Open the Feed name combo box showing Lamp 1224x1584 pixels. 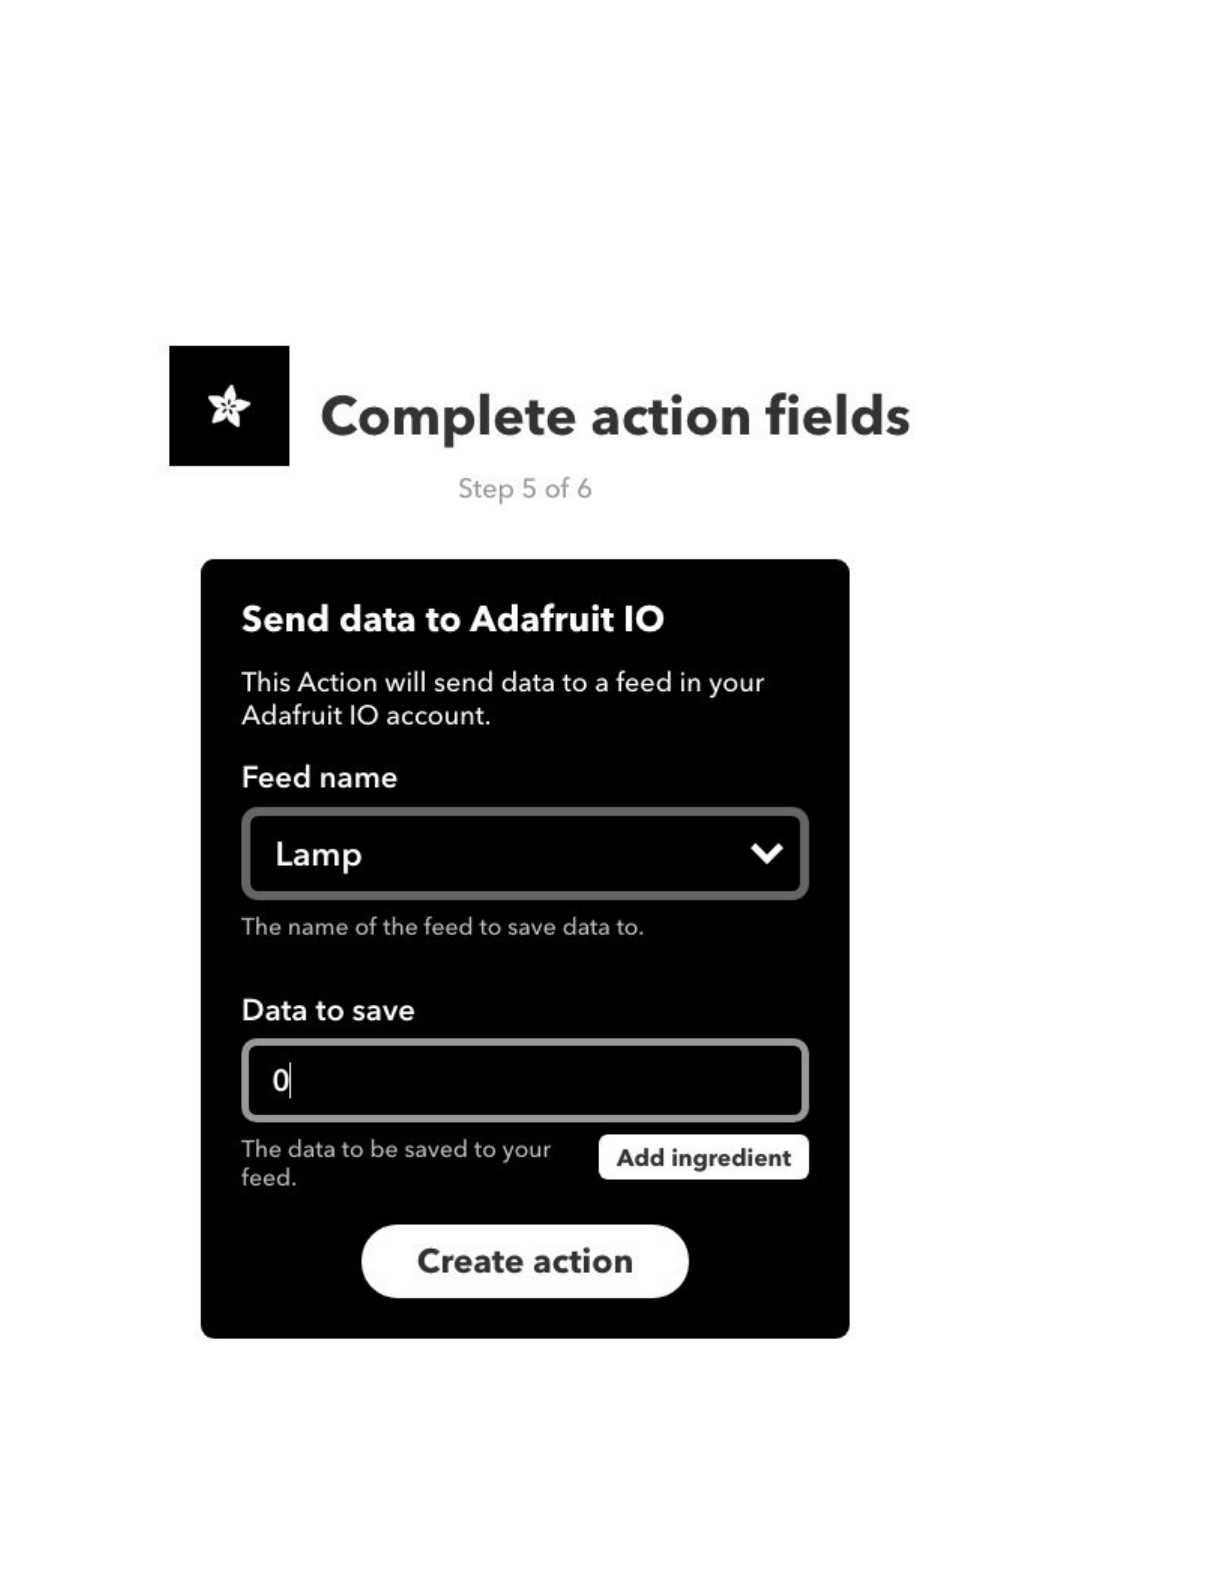(524, 853)
